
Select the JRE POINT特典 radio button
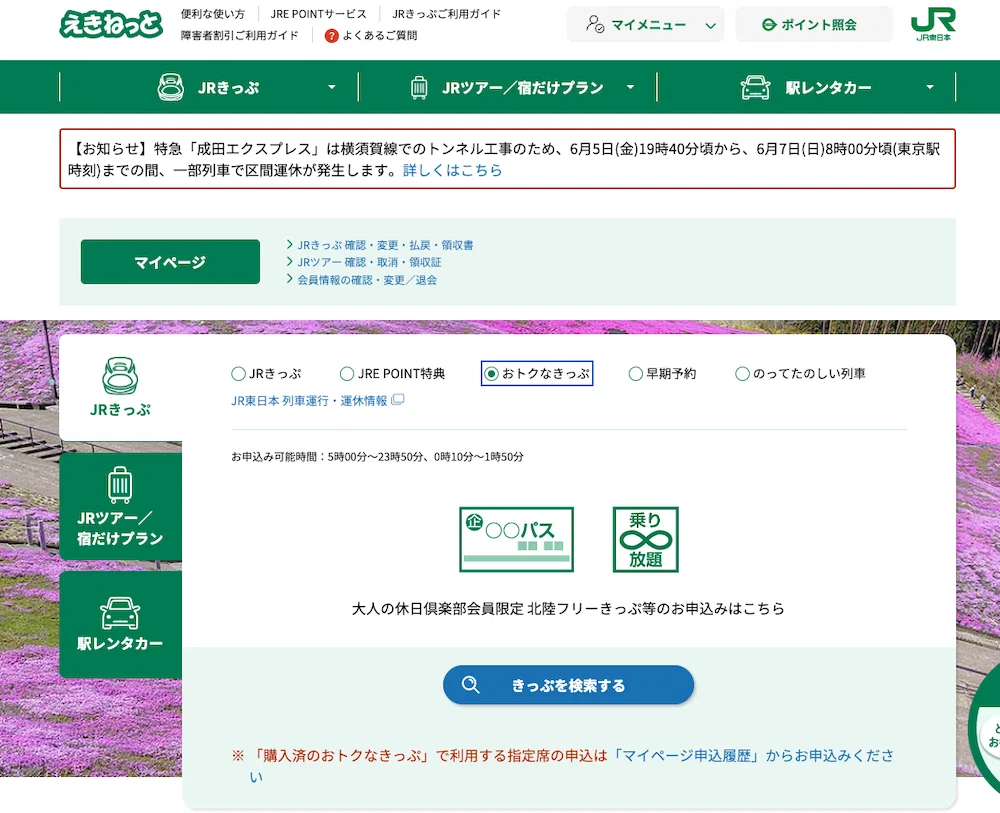[347, 374]
